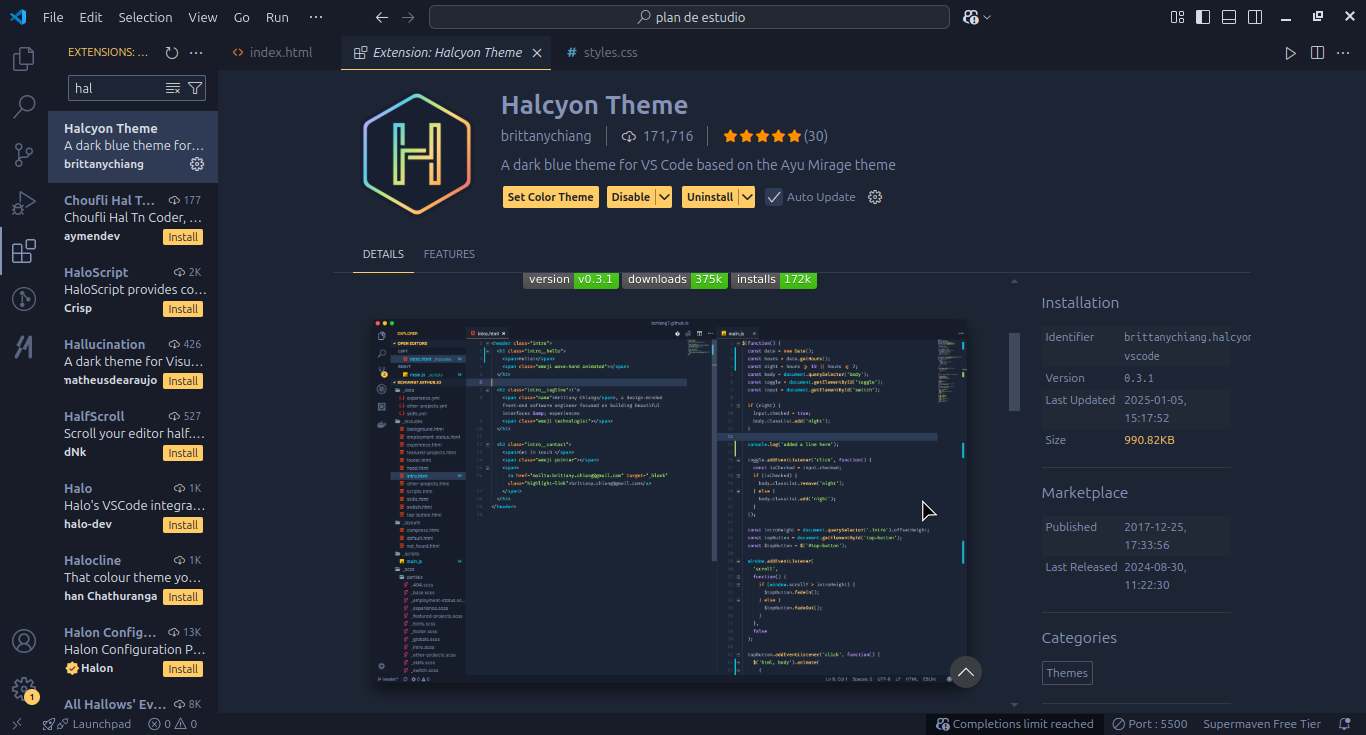
Task: Install the Hallucination theme extension
Action: coord(183,381)
